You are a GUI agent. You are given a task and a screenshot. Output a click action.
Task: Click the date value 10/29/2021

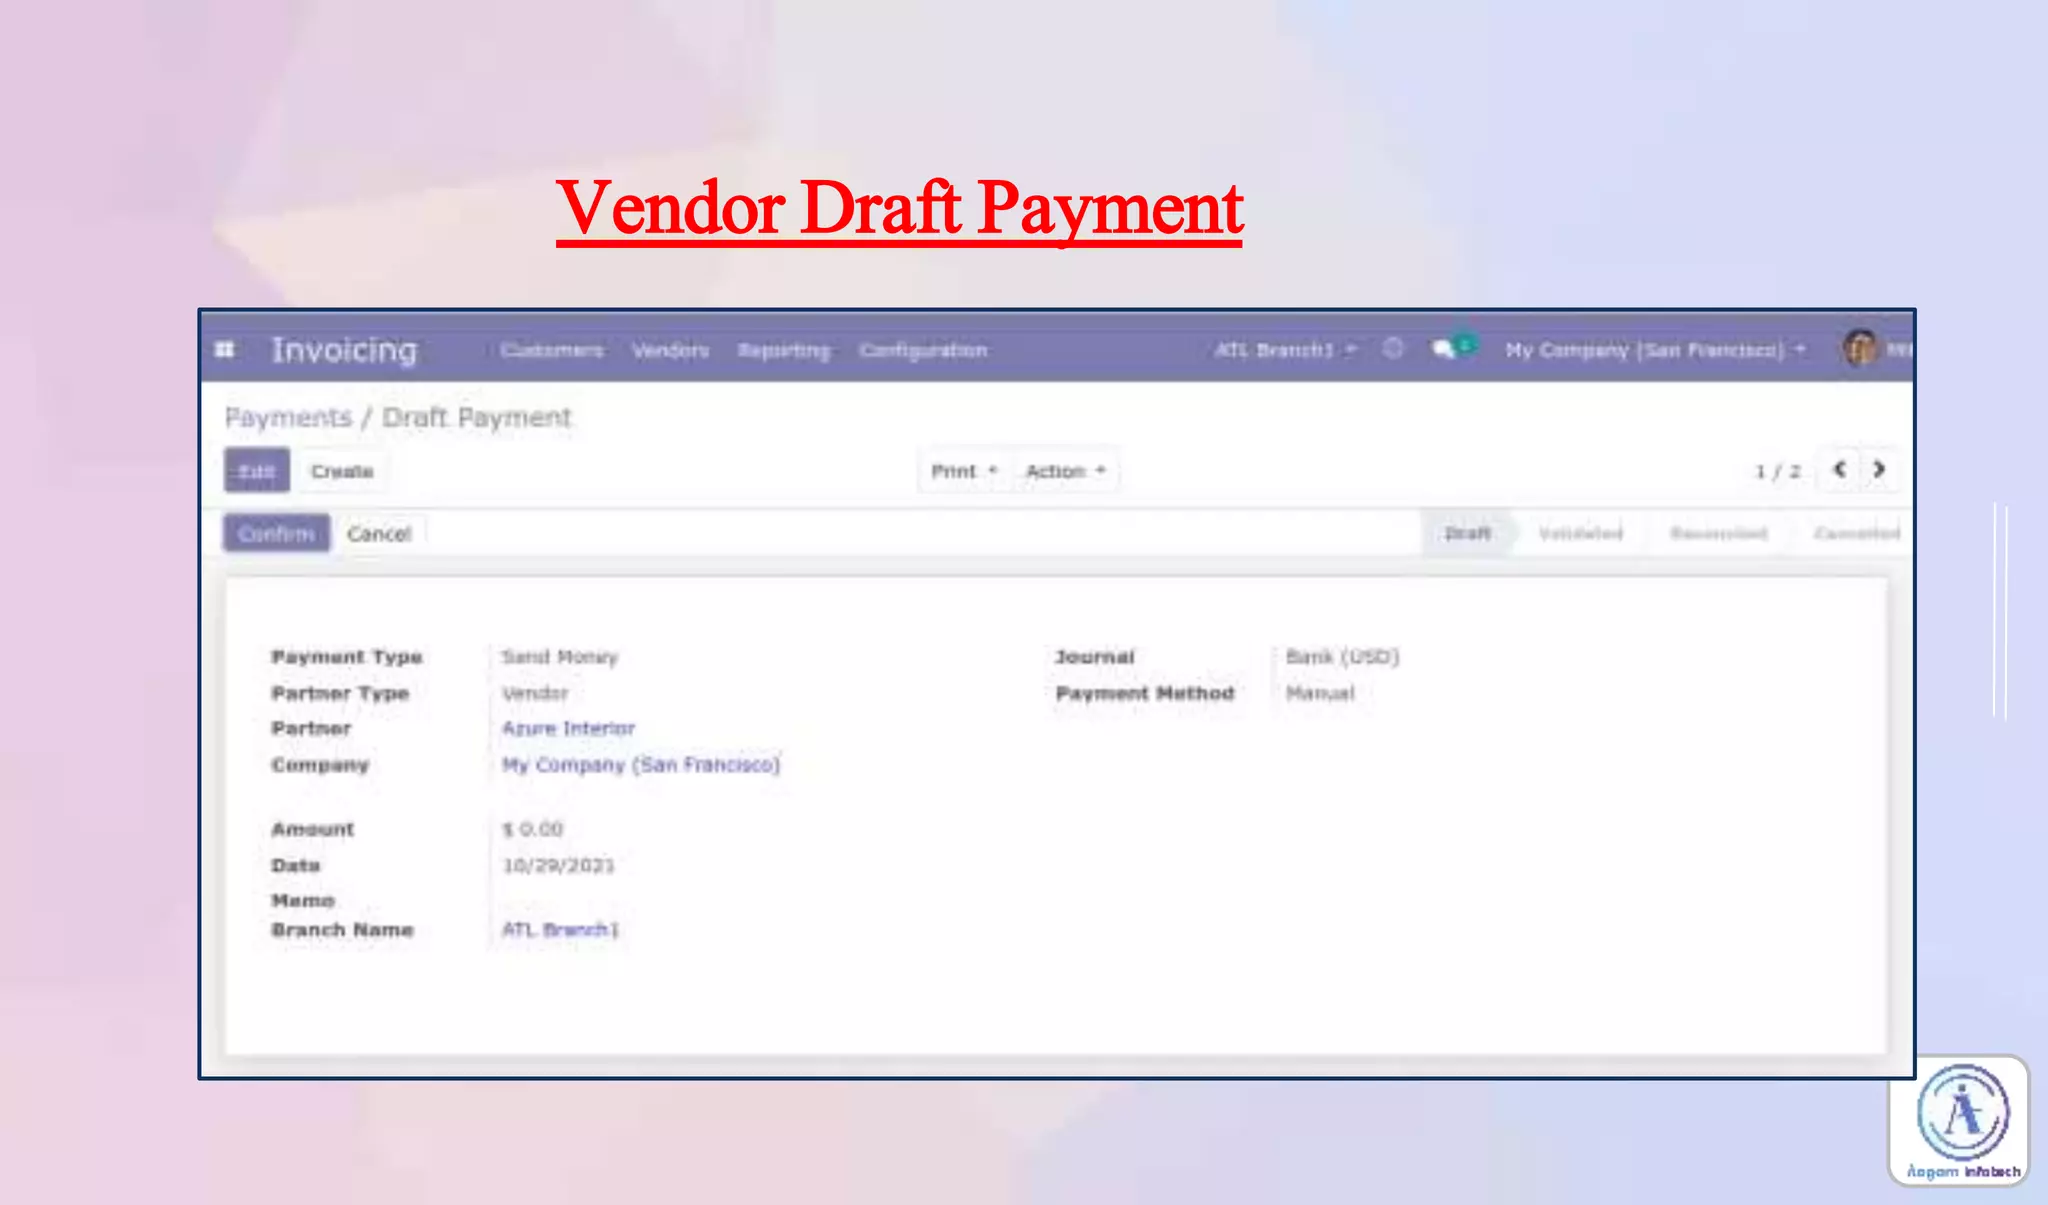click(558, 865)
